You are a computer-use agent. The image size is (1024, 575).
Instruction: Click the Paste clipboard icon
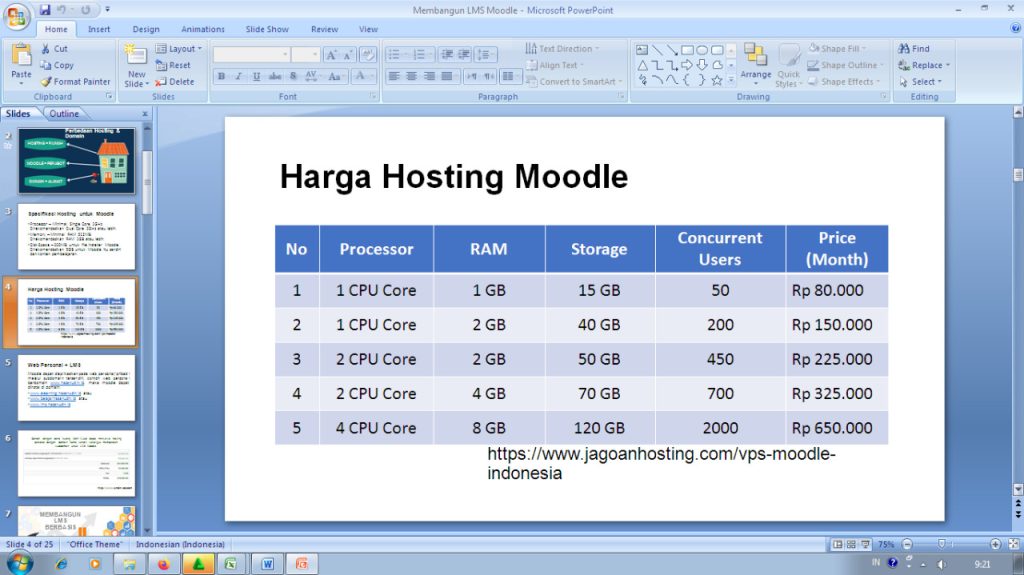pyautogui.click(x=20, y=56)
